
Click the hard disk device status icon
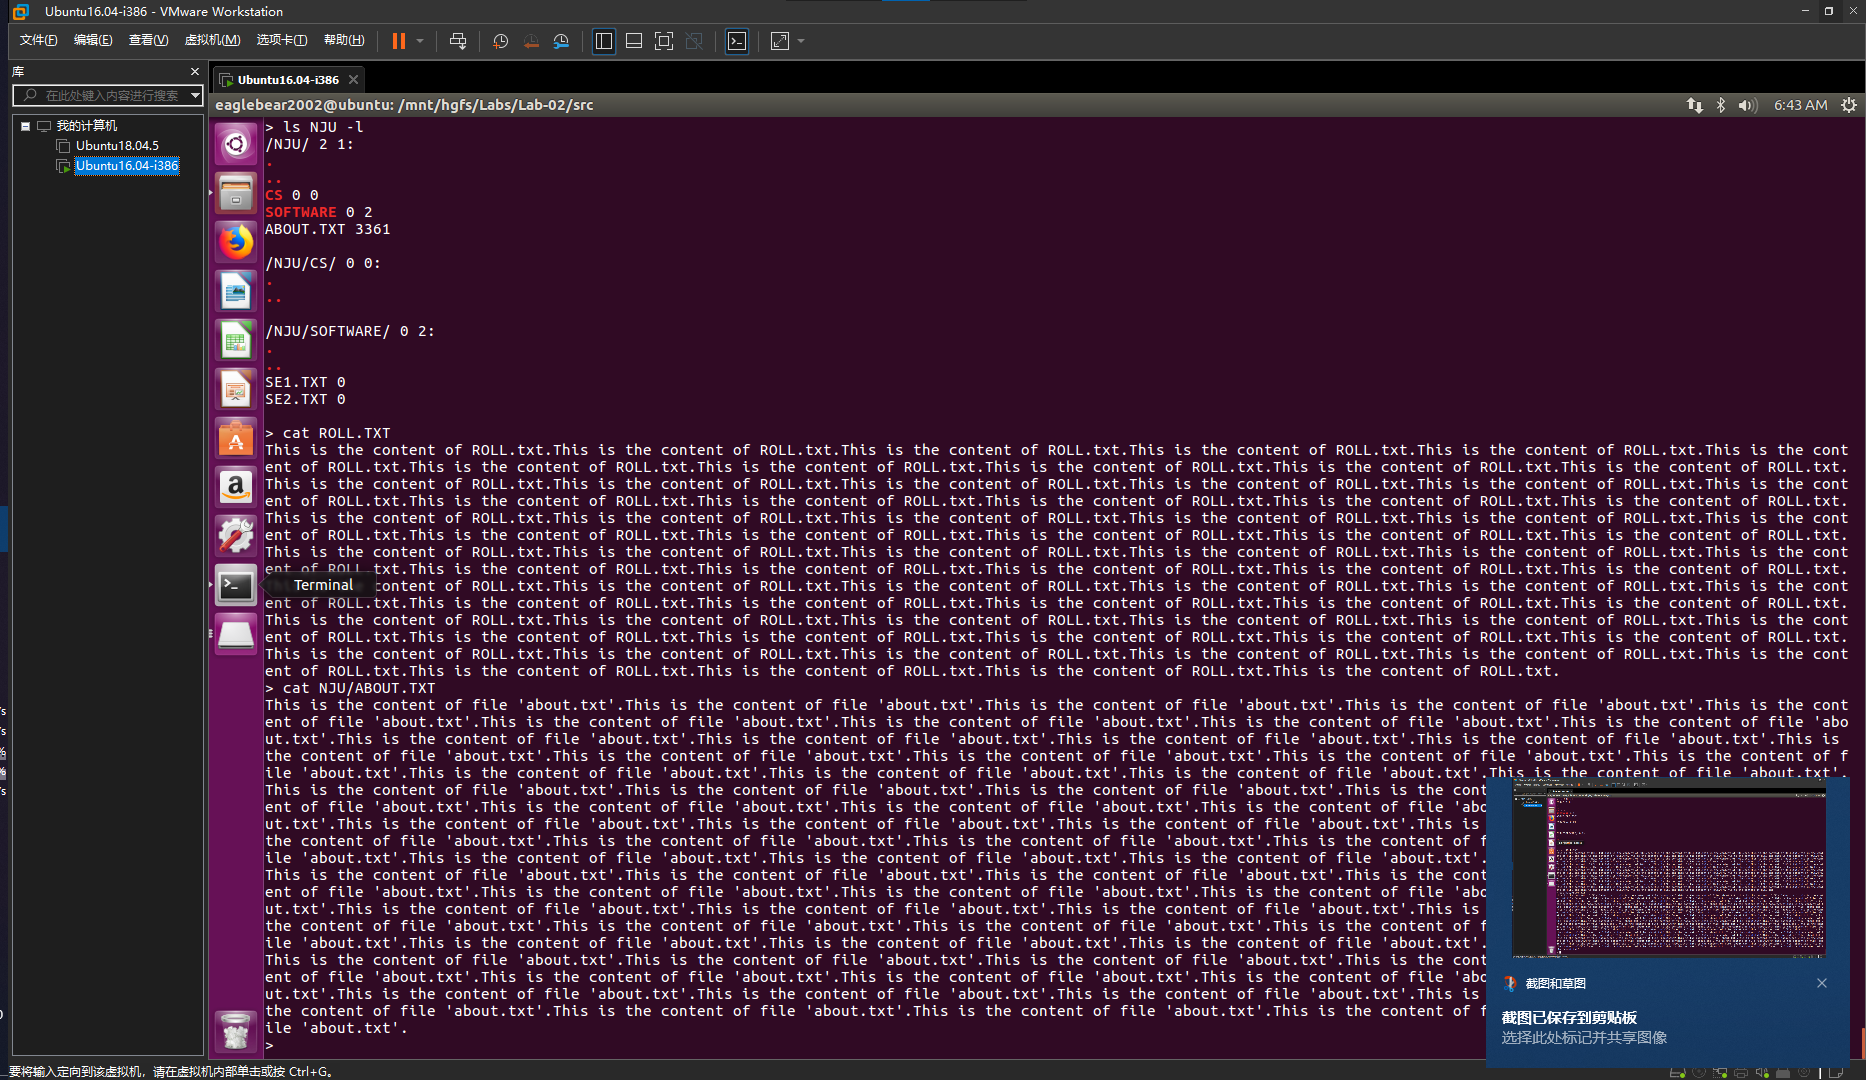(x=1677, y=1073)
